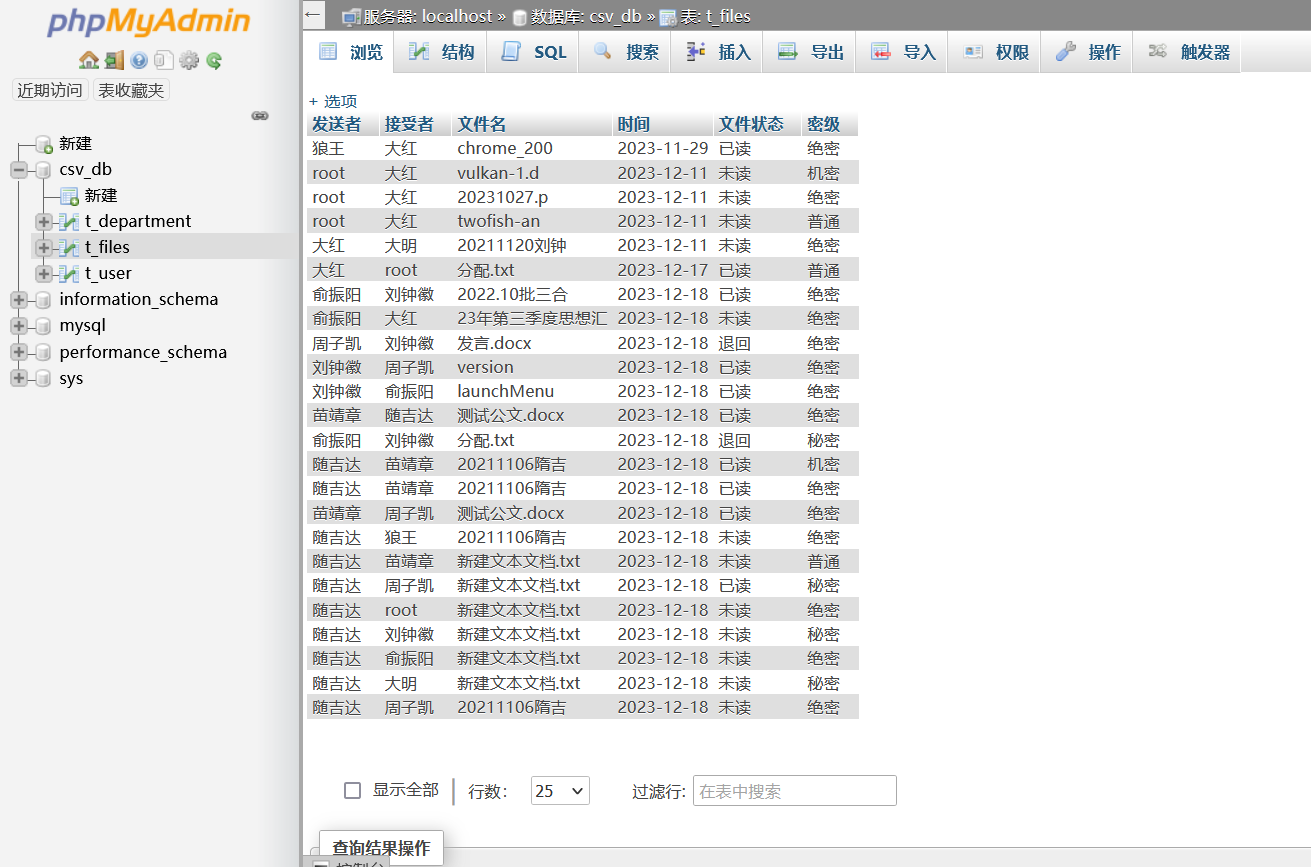Open phpMyAdmin documentation question-mark icon

click(x=139, y=60)
